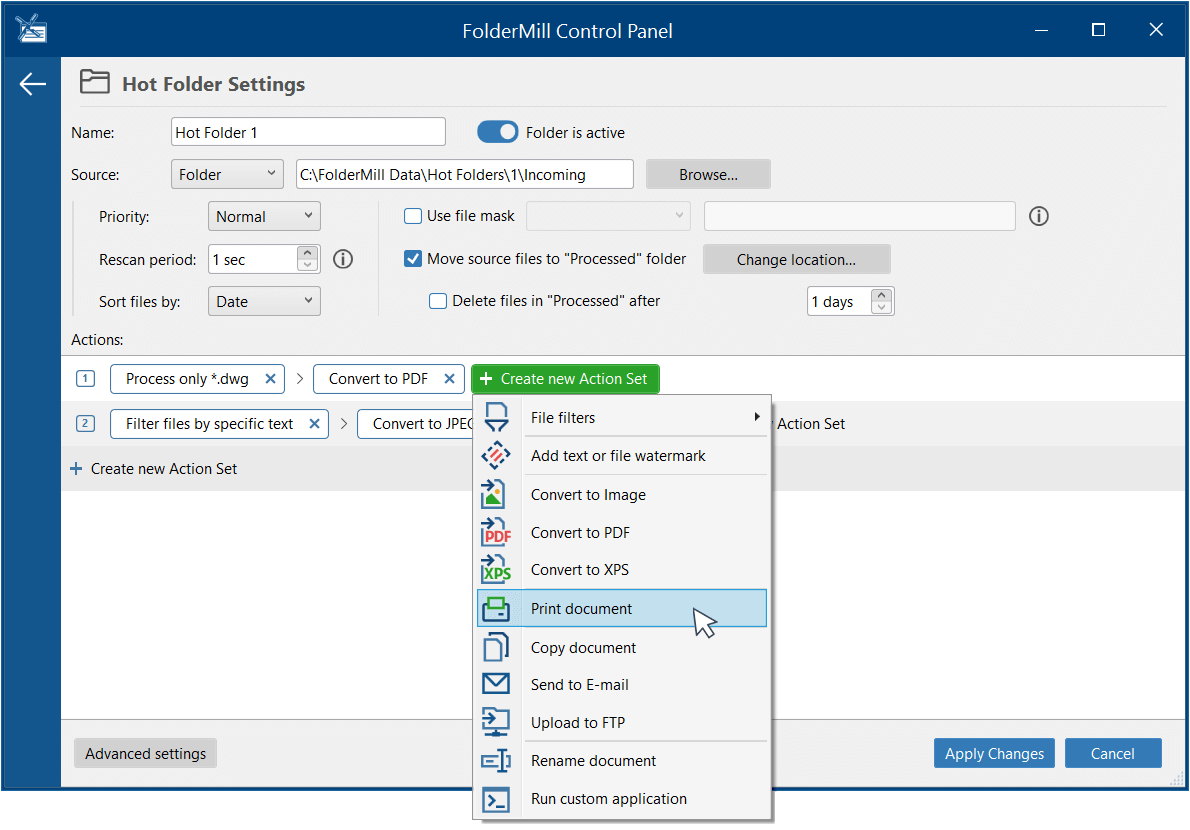
Task: Go back using the left arrow icon
Action: (x=32, y=83)
